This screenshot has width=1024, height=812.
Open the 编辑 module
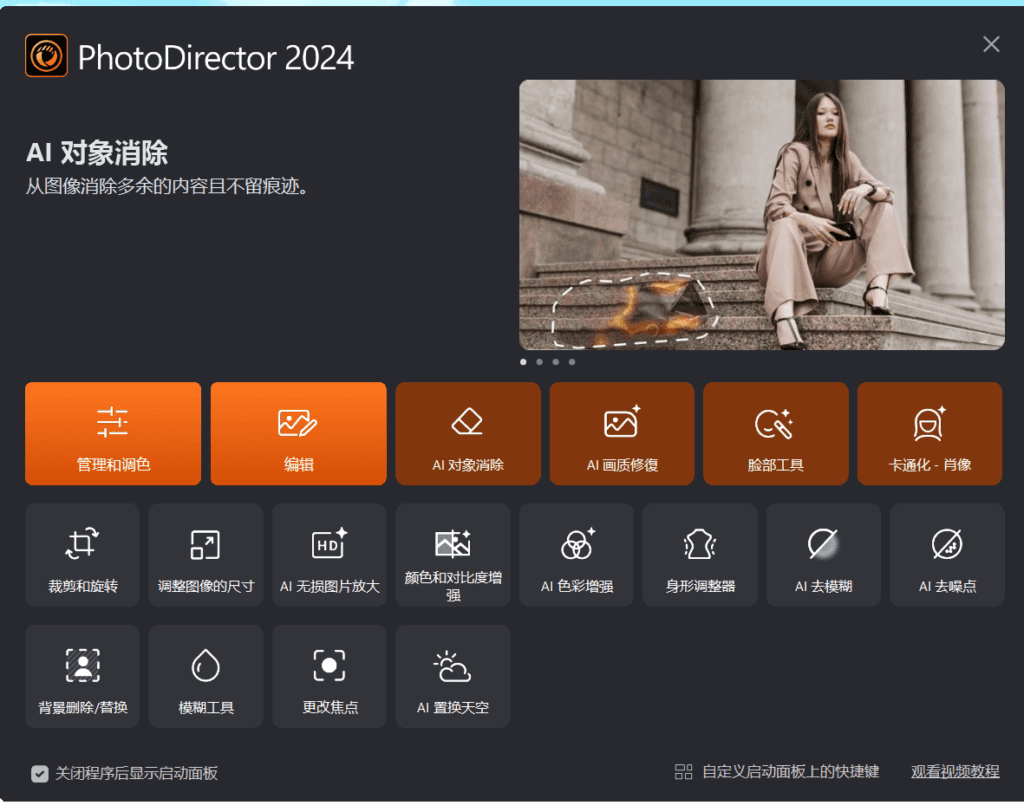[298, 434]
